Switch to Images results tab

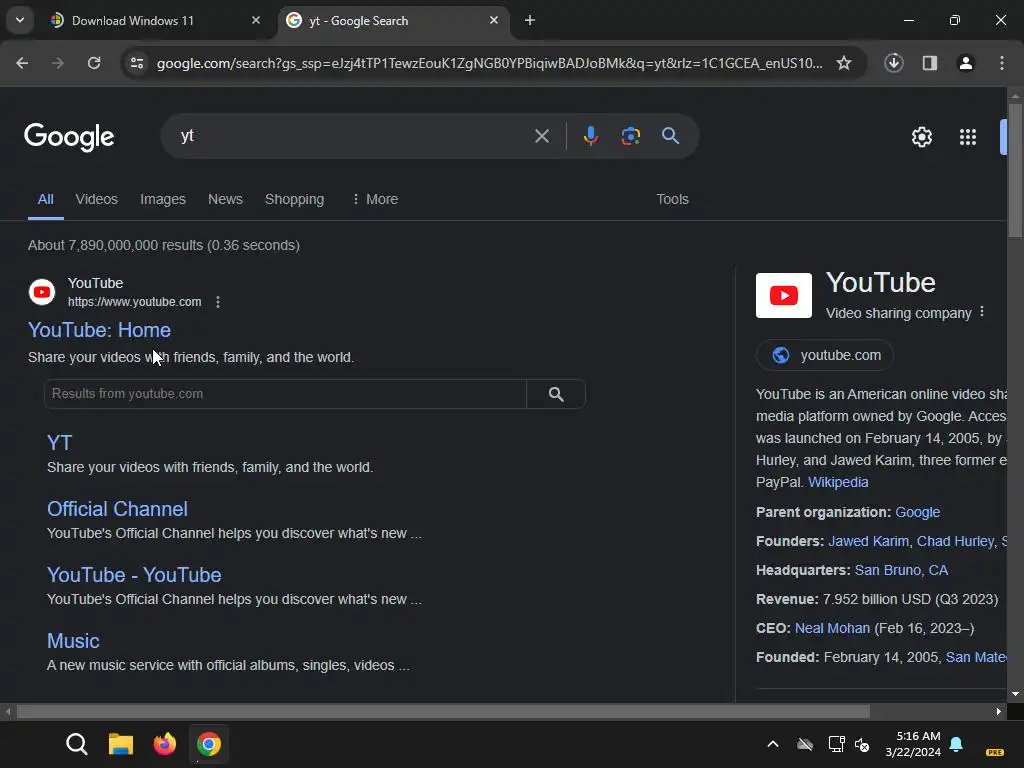coord(163,199)
